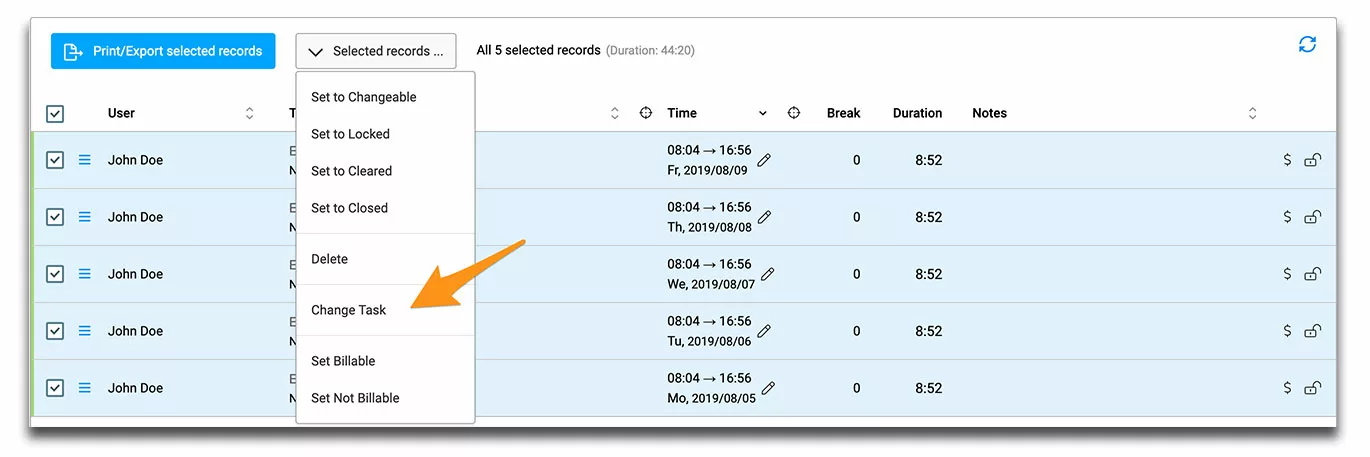The height and width of the screenshot is (457, 1370).
Task: Toggle the select-all checkbox in header row
Action: pos(55,114)
